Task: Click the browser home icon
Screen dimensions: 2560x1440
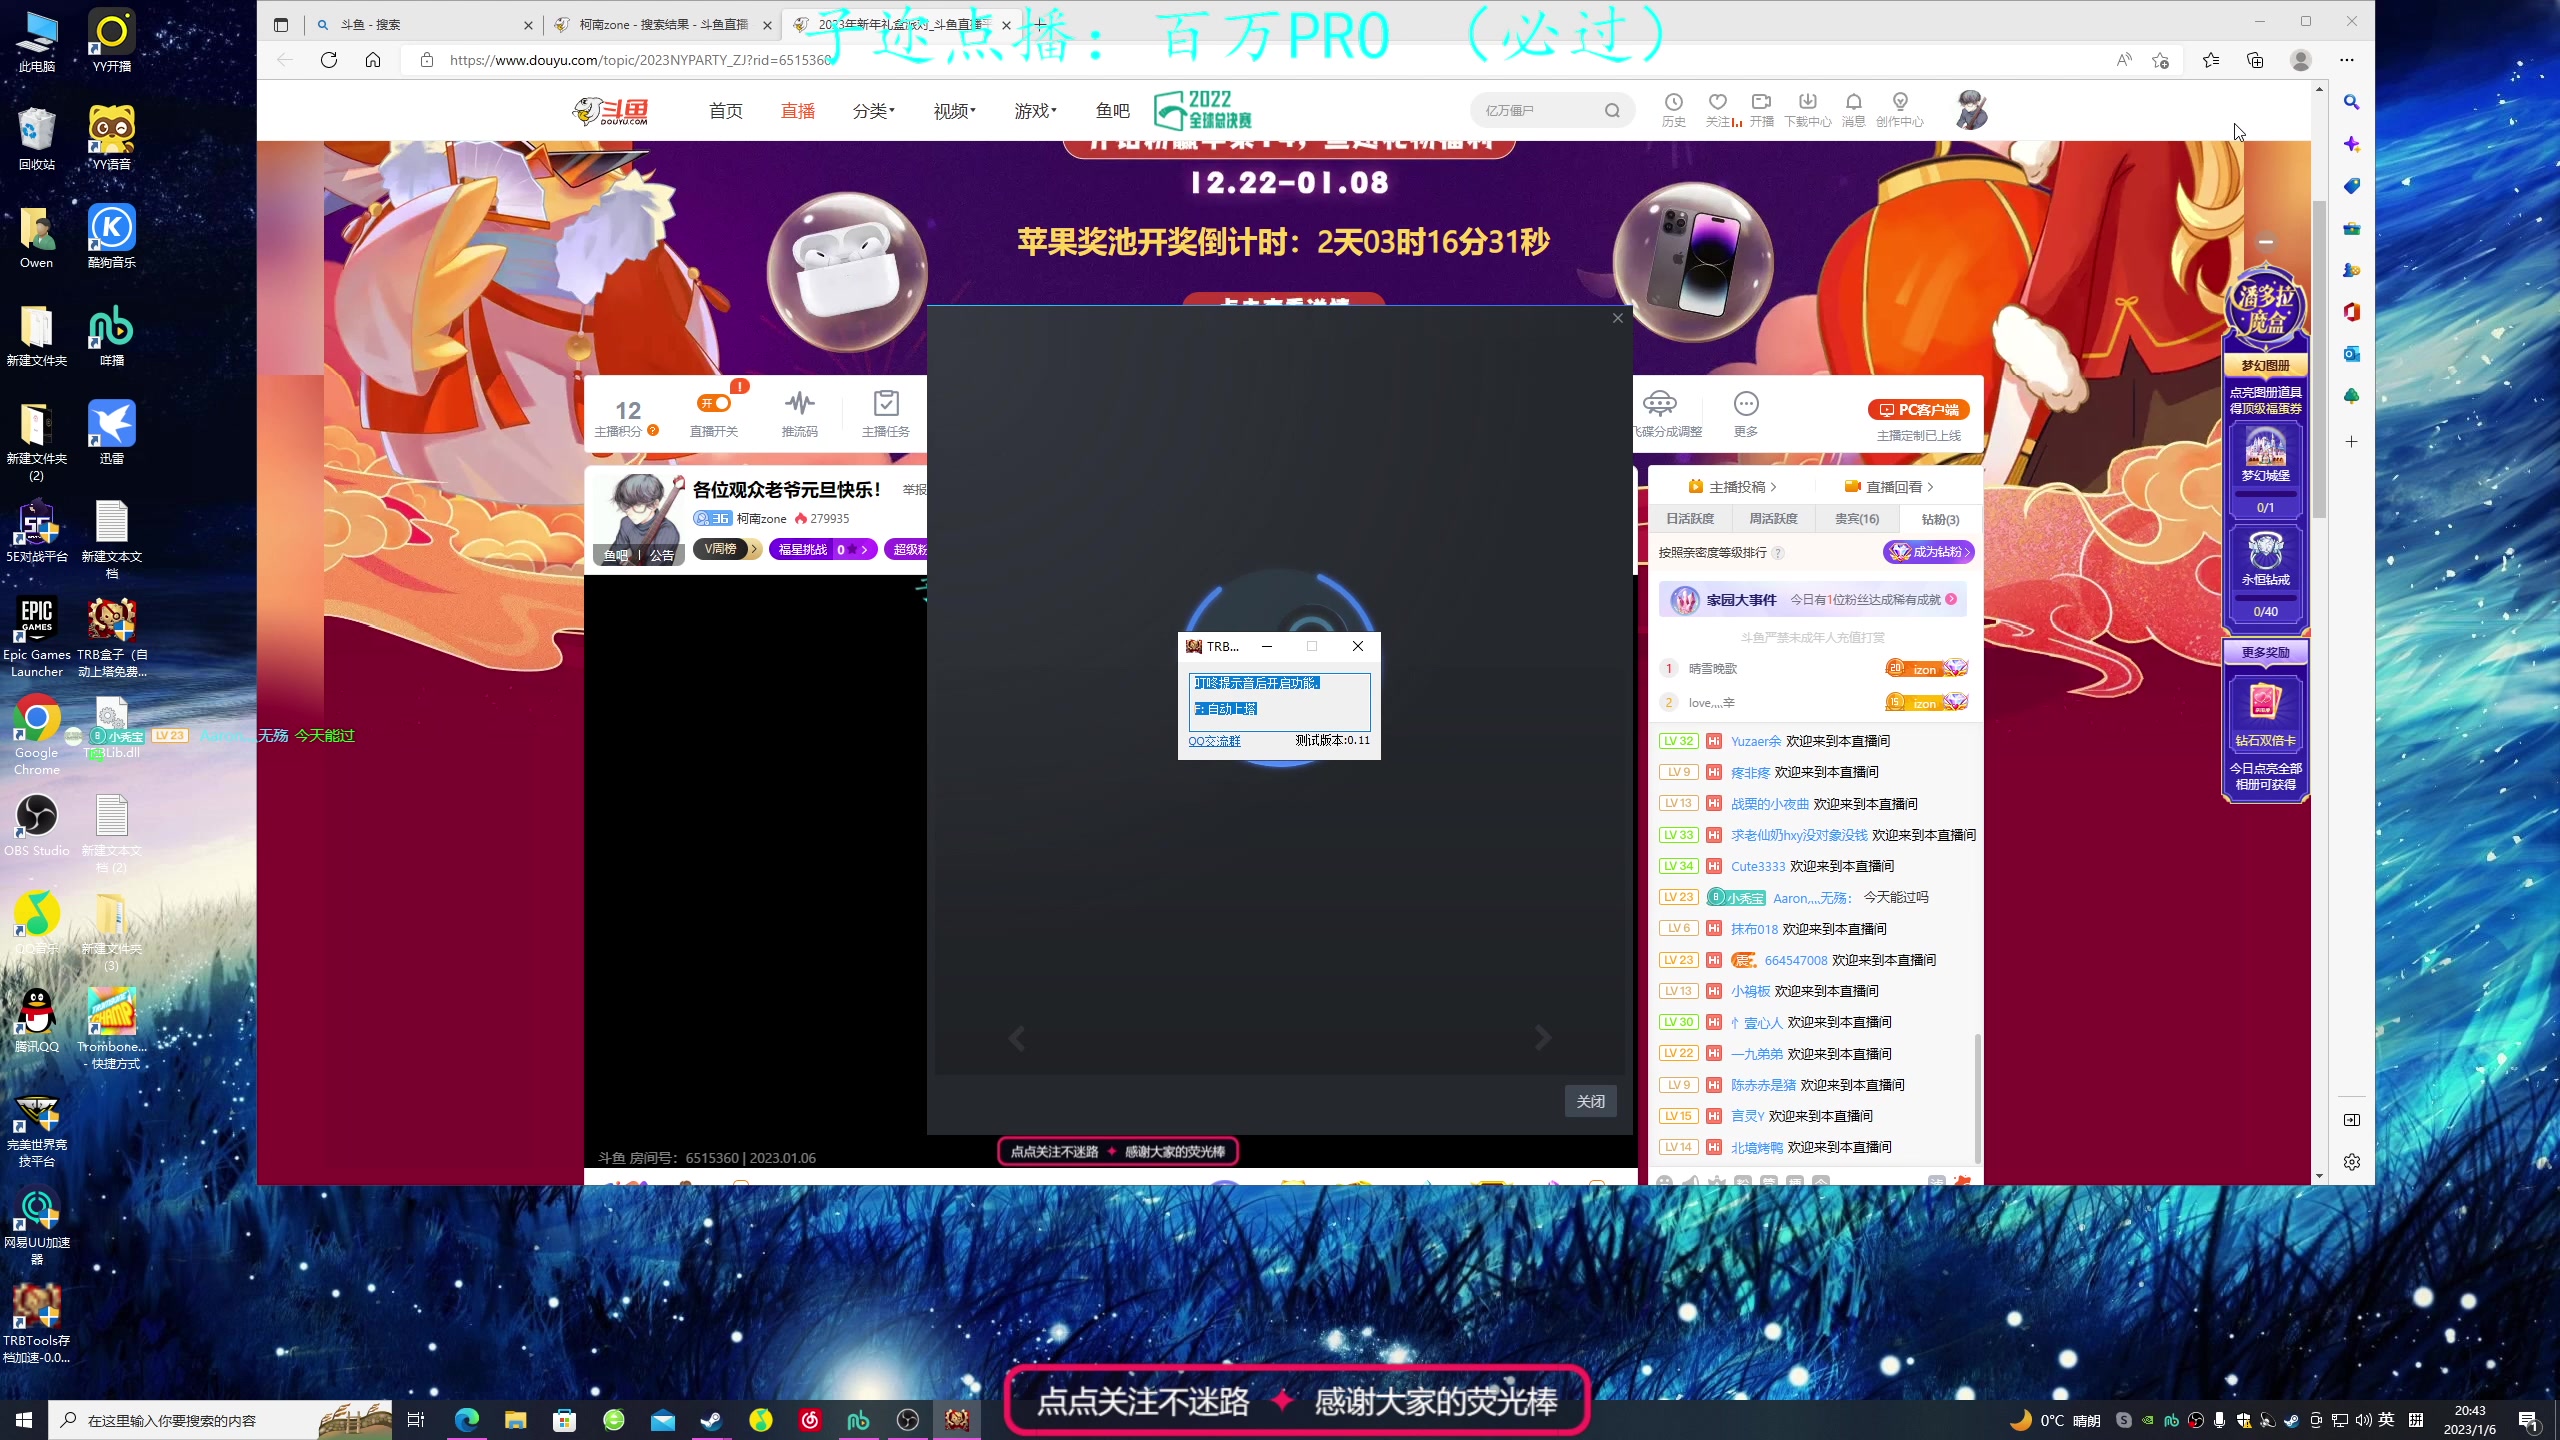Action: click(x=373, y=60)
